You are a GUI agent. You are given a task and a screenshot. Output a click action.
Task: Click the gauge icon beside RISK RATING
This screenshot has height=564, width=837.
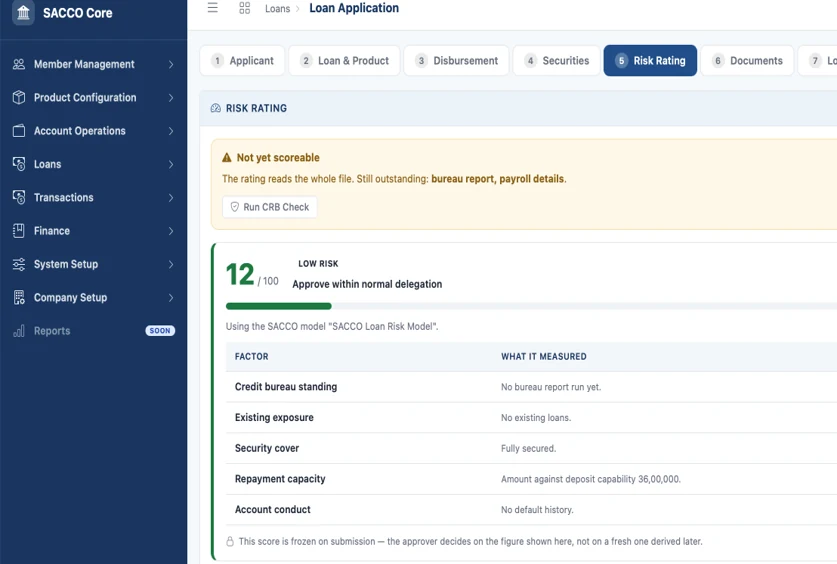[x=216, y=108]
